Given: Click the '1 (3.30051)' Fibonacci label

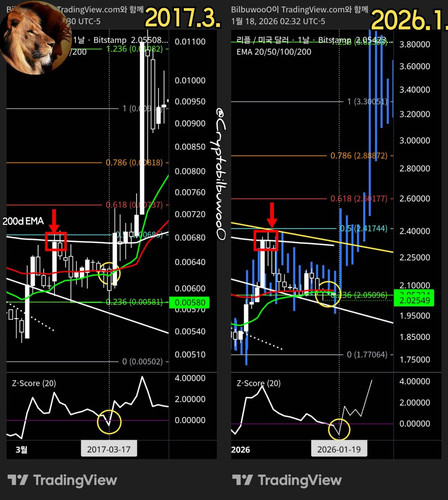Looking at the screenshot, I should (x=368, y=101).
